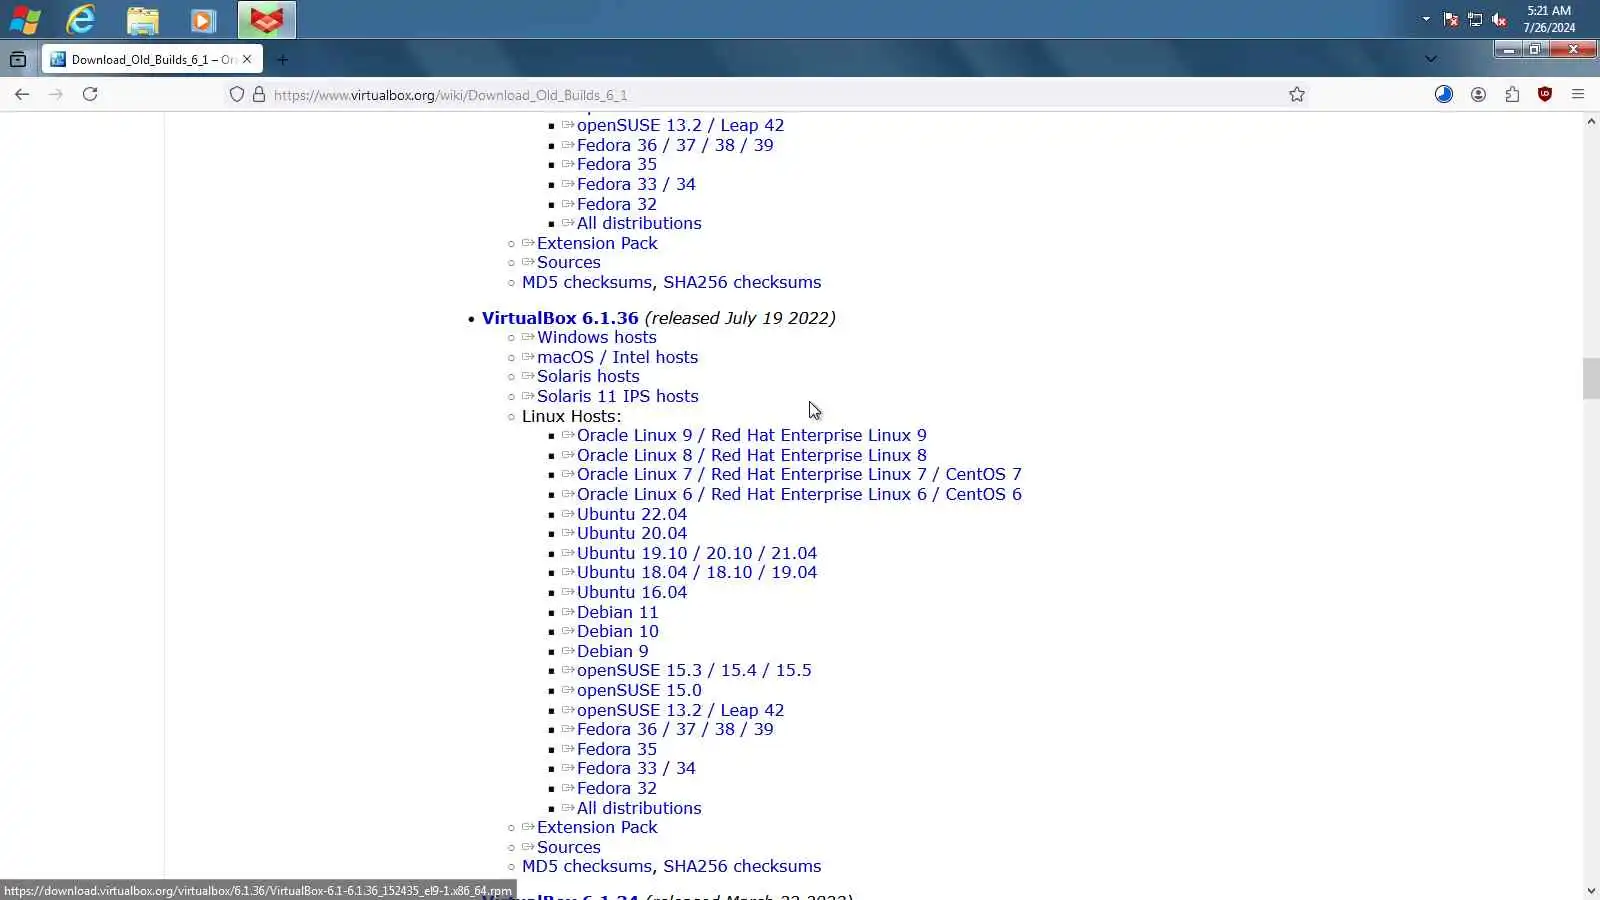The image size is (1600, 900).
Task: Open the taskbar clock and date
Action: 1549,19
